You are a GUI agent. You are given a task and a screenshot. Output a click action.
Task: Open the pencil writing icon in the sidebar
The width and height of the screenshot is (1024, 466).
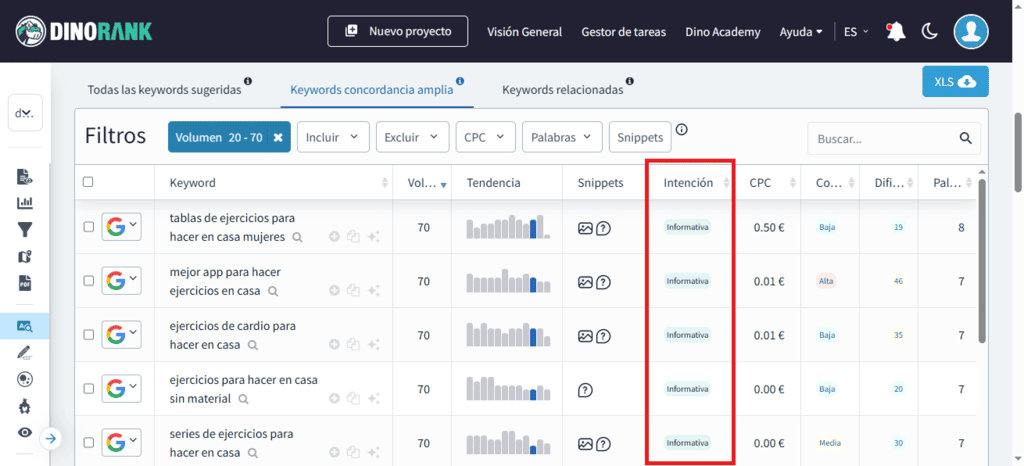click(x=25, y=353)
